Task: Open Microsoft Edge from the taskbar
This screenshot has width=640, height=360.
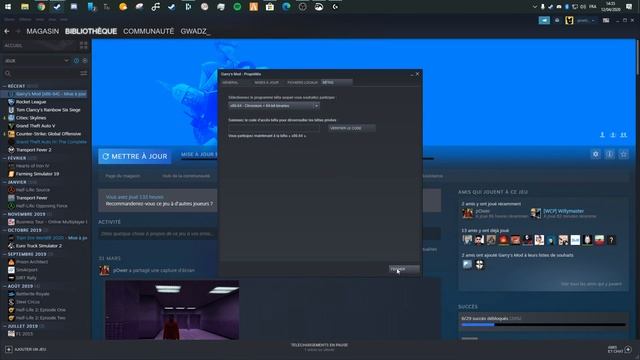Action: click(286, 7)
